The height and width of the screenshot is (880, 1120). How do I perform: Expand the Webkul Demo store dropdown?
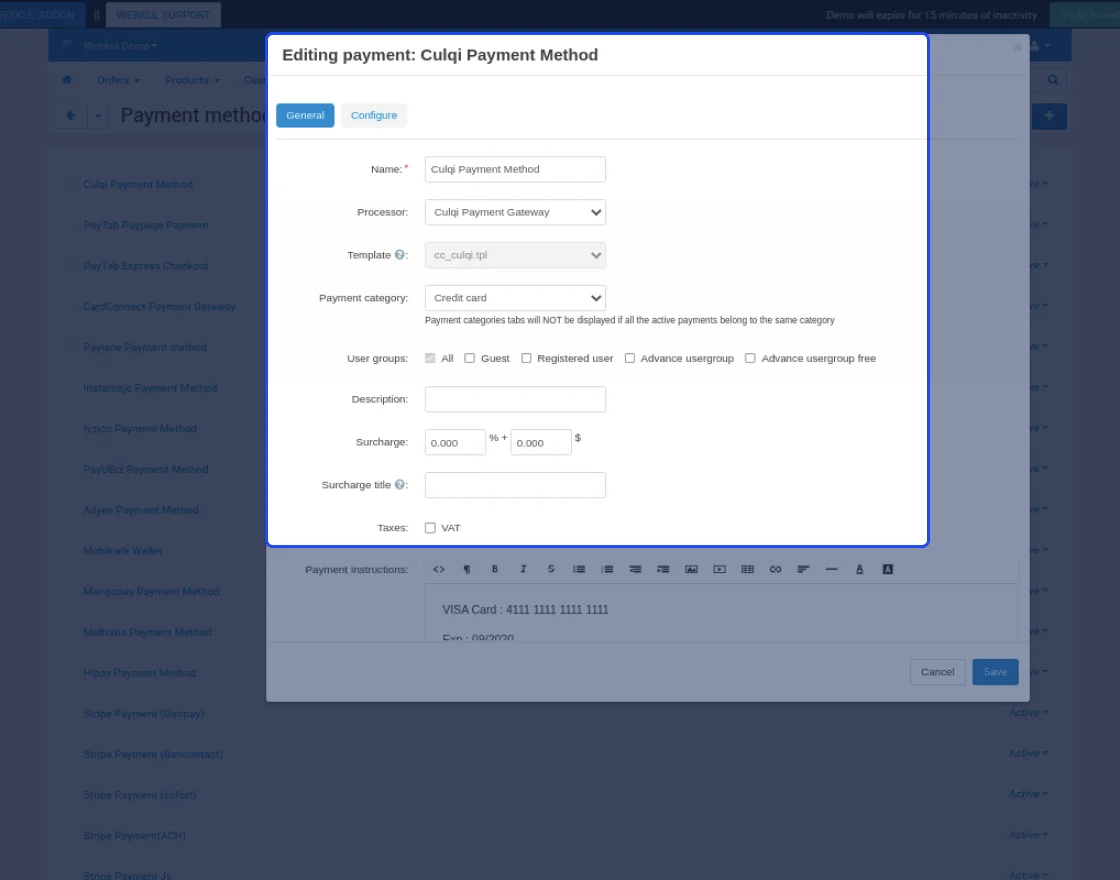[119, 46]
